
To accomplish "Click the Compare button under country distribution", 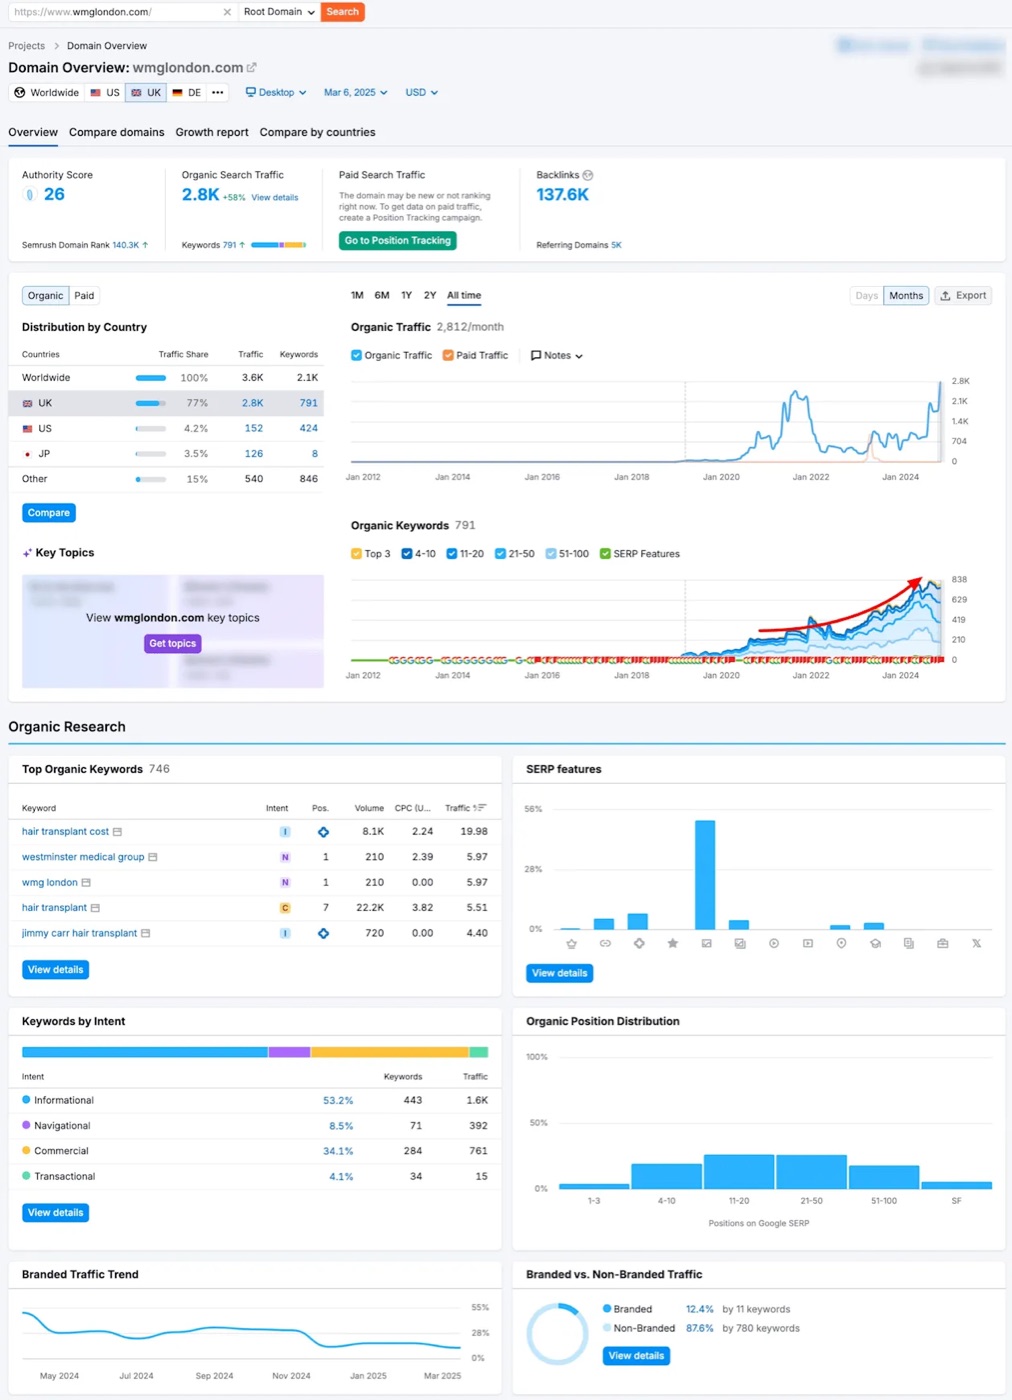I will click(x=49, y=513).
